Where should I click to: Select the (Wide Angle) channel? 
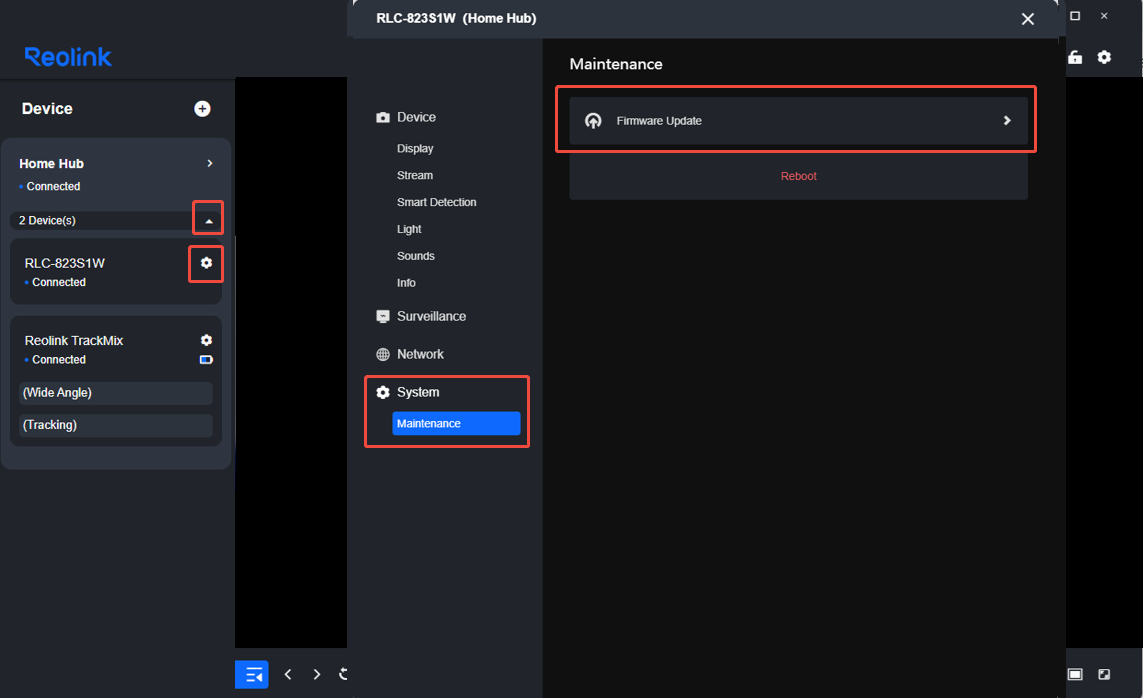tap(116, 393)
